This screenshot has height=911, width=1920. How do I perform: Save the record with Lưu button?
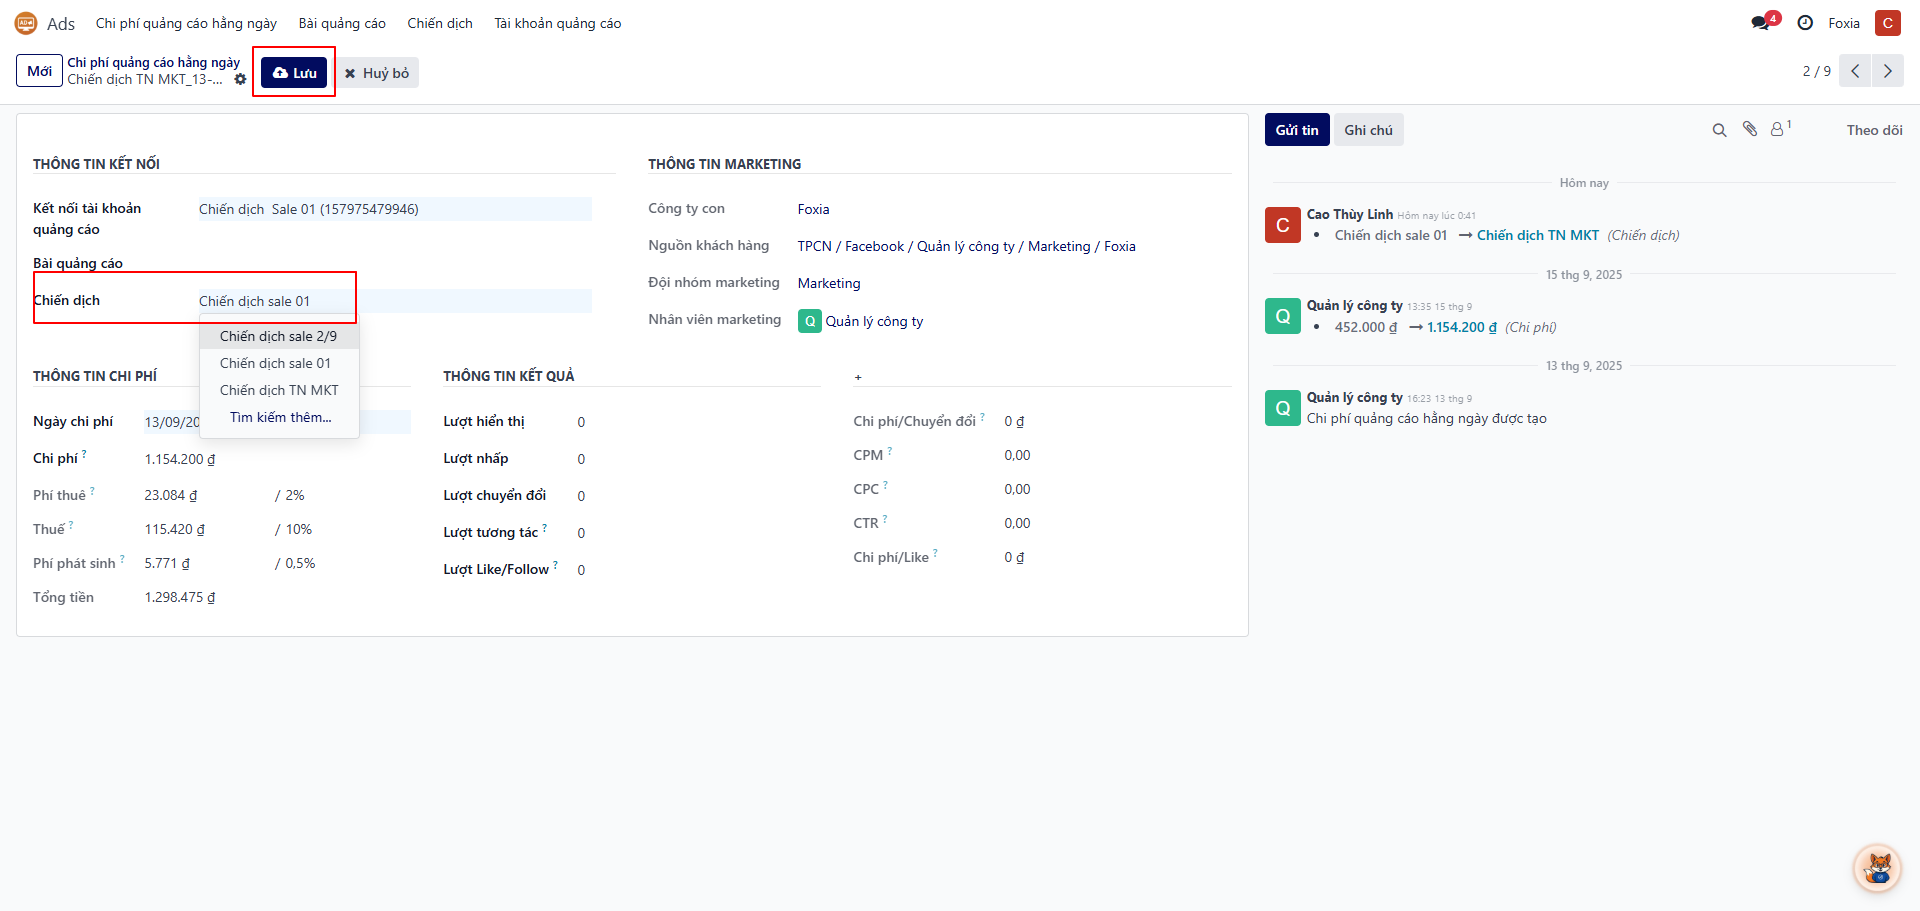pos(294,72)
